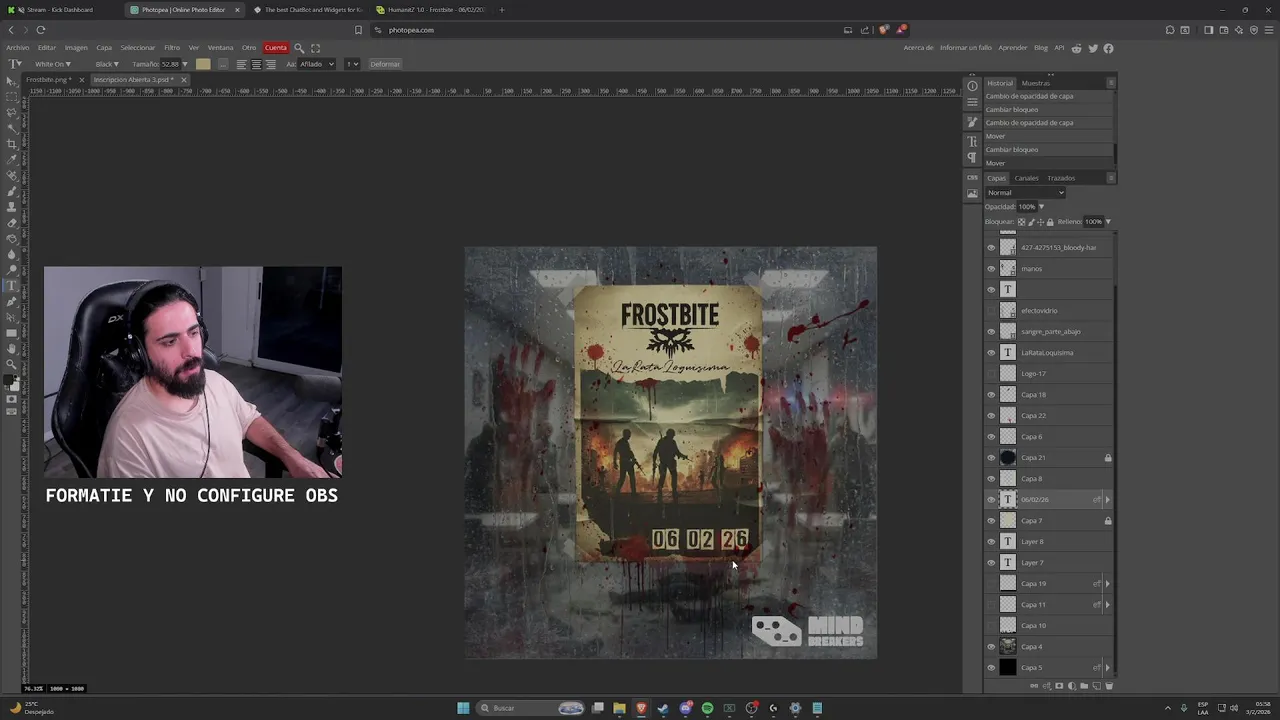Screen dimensions: 1280x720
Task: Open the image panel icon below CSS
Action: [x=972, y=193]
